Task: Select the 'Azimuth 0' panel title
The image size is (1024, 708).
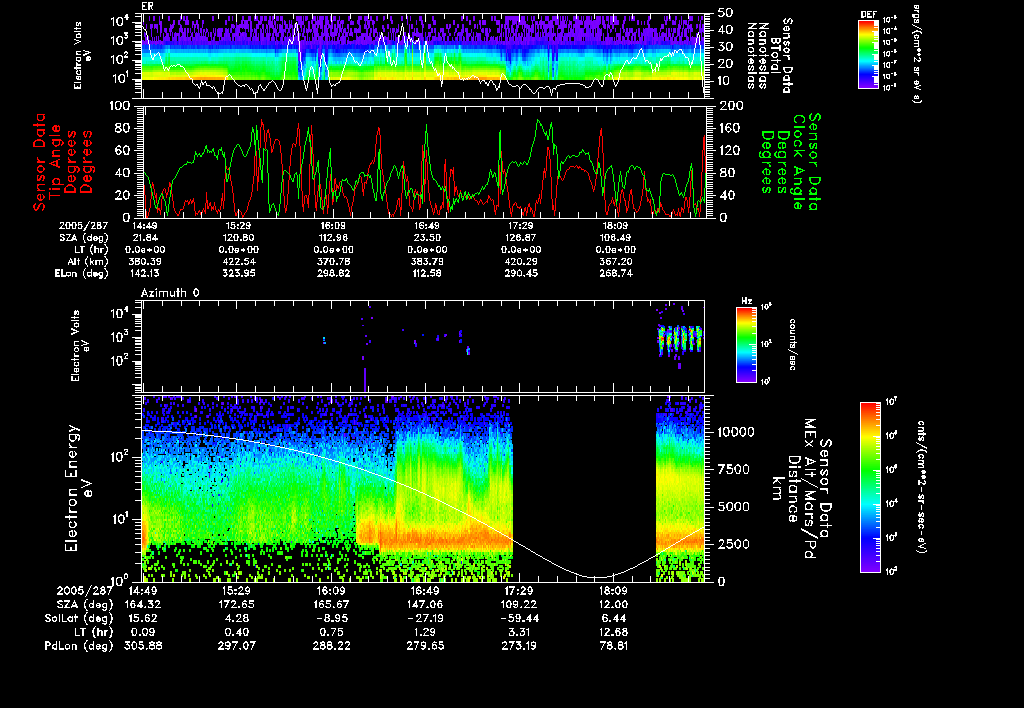Action: tap(170, 293)
